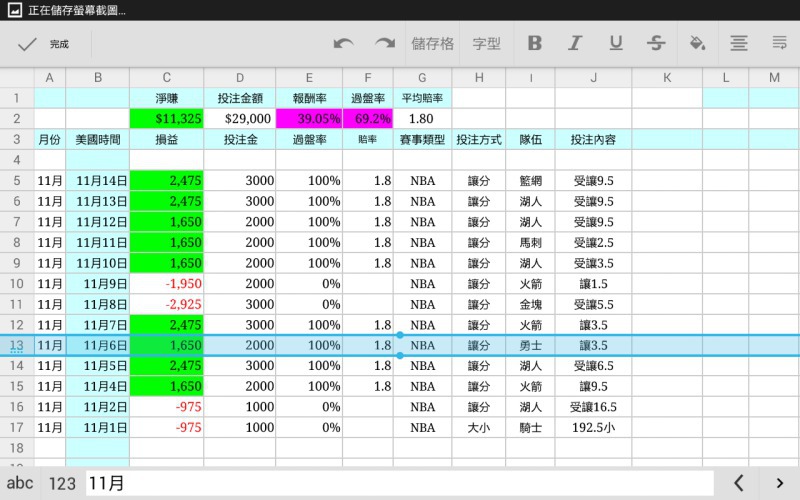The height and width of the screenshot is (500, 800).
Task: Move to previous cell with left chevron
Action: pos(738,483)
